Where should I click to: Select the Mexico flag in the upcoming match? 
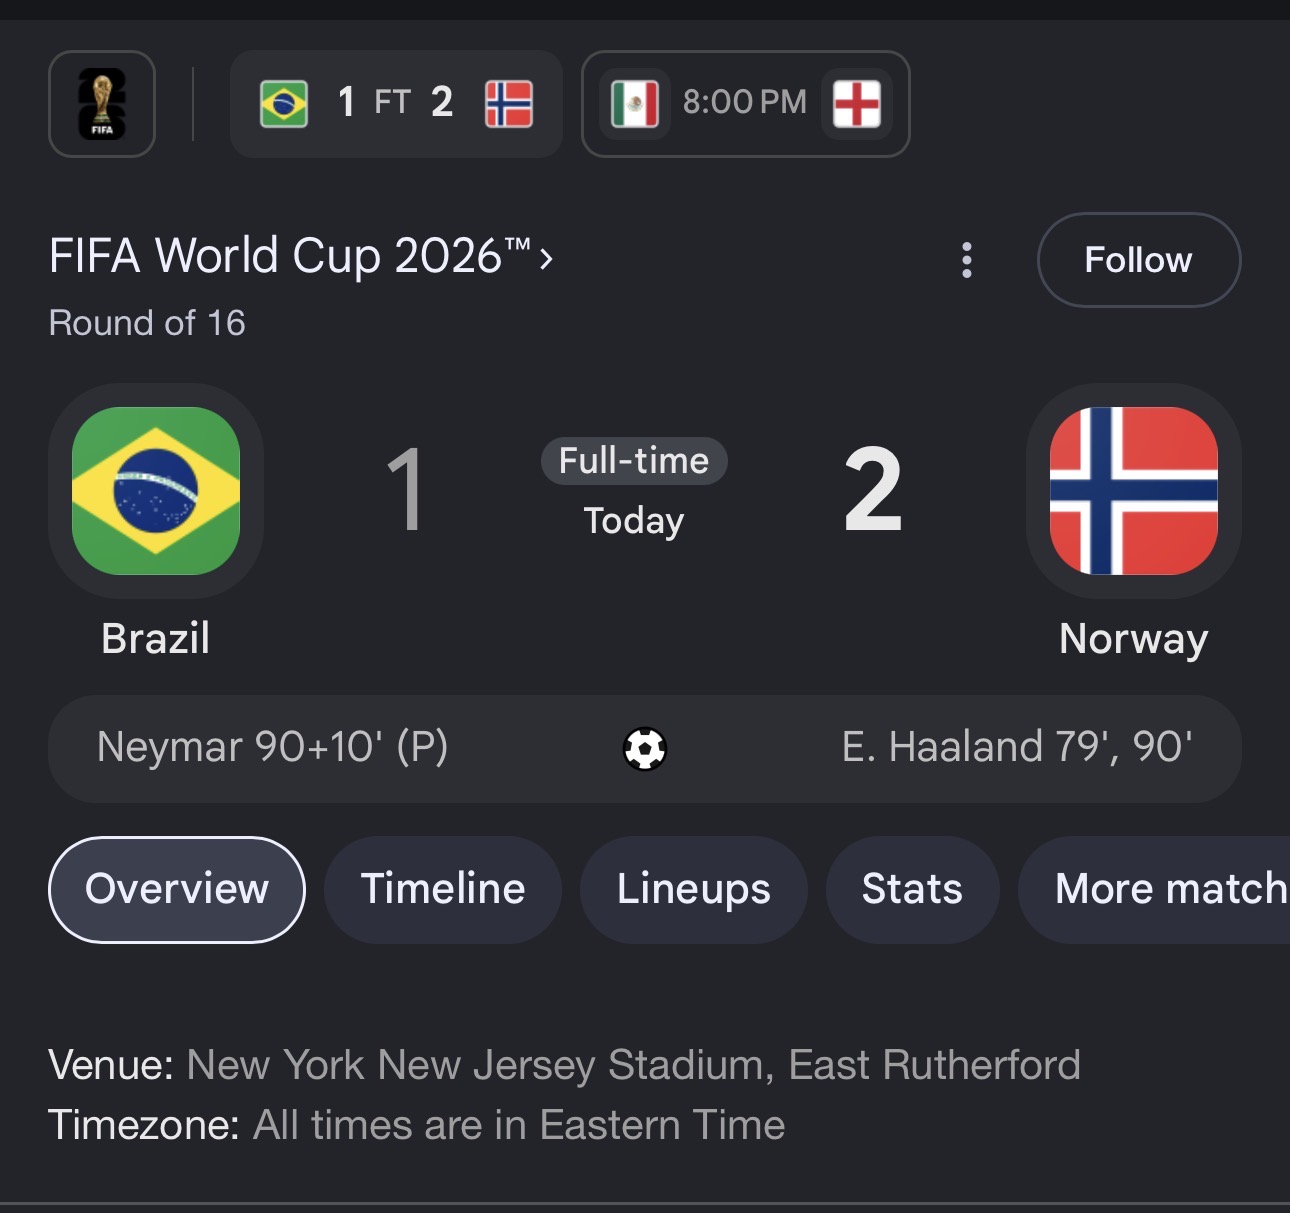click(635, 104)
